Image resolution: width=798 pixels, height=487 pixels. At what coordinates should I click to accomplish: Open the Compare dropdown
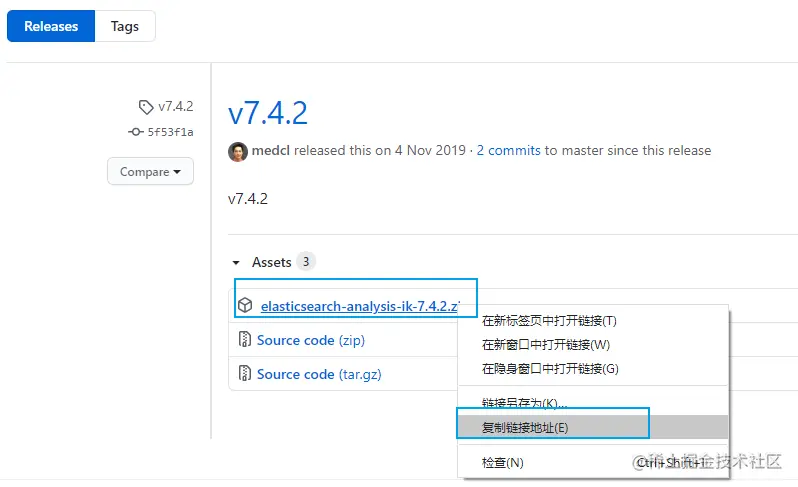(x=150, y=171)
